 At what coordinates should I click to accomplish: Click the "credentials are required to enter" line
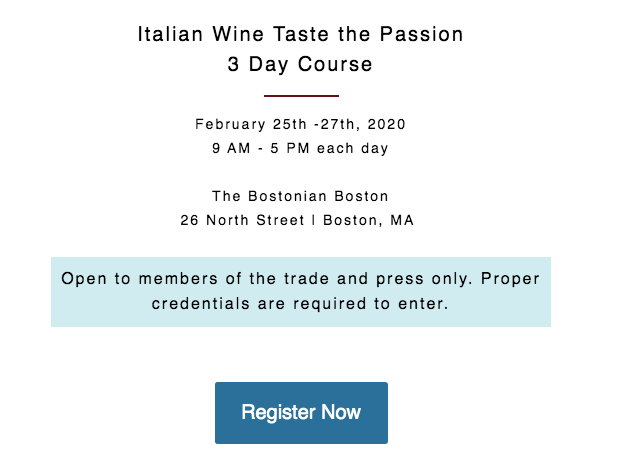tap(300, 303)
